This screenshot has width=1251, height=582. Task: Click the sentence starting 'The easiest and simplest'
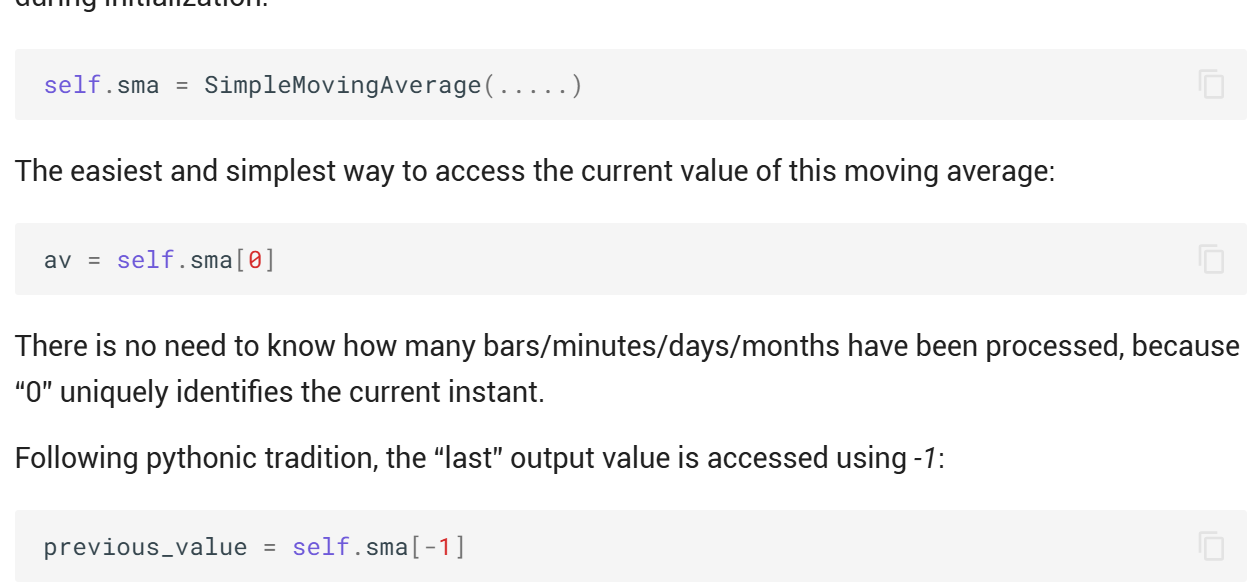click(535, 171)
